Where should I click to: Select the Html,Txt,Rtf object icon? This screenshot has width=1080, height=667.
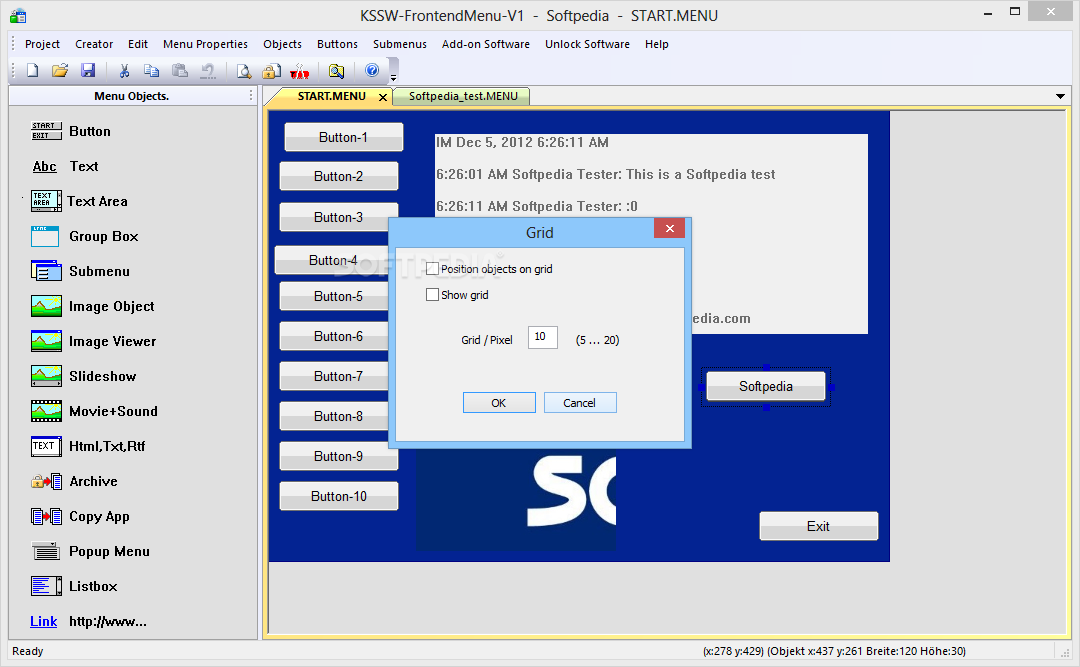[46, 447]
